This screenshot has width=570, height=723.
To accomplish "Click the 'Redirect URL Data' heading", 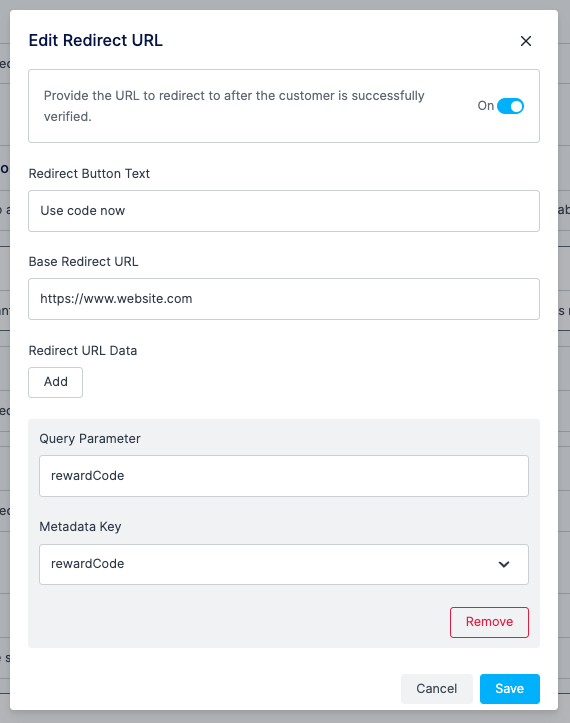I will point(83,351).
